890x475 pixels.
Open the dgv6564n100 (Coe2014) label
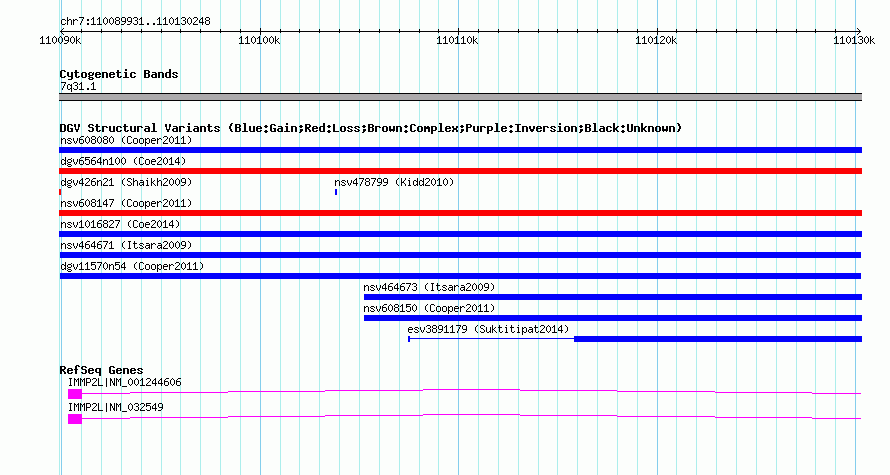[123, 161]
